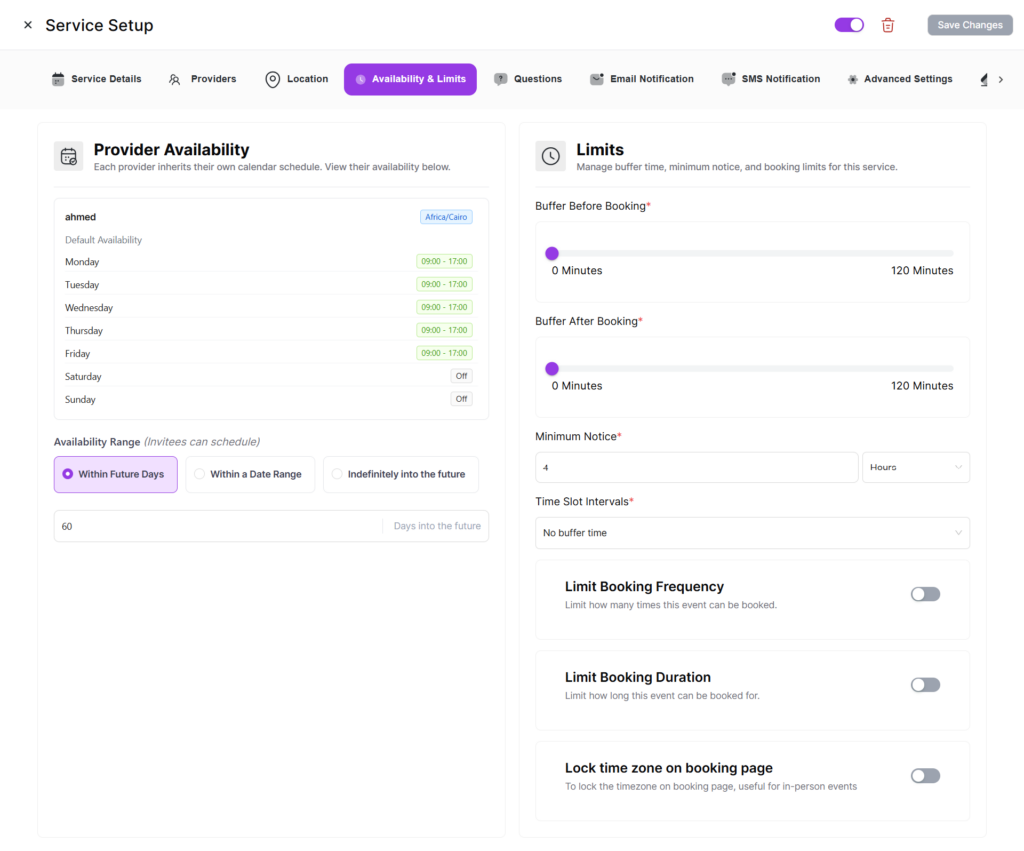The width and height of the screenshot is (1024, 851).
Task: Select the Within a Date Range option
Action: (x=250, y=474)
